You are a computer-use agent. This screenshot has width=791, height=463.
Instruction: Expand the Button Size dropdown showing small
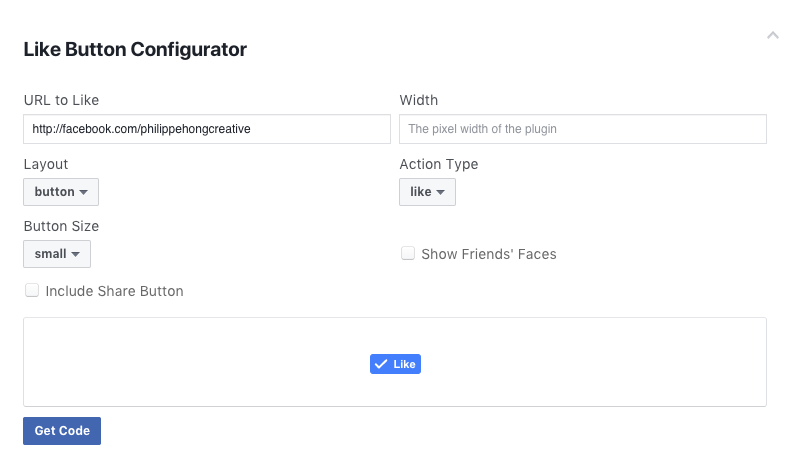tap(57, 254)
